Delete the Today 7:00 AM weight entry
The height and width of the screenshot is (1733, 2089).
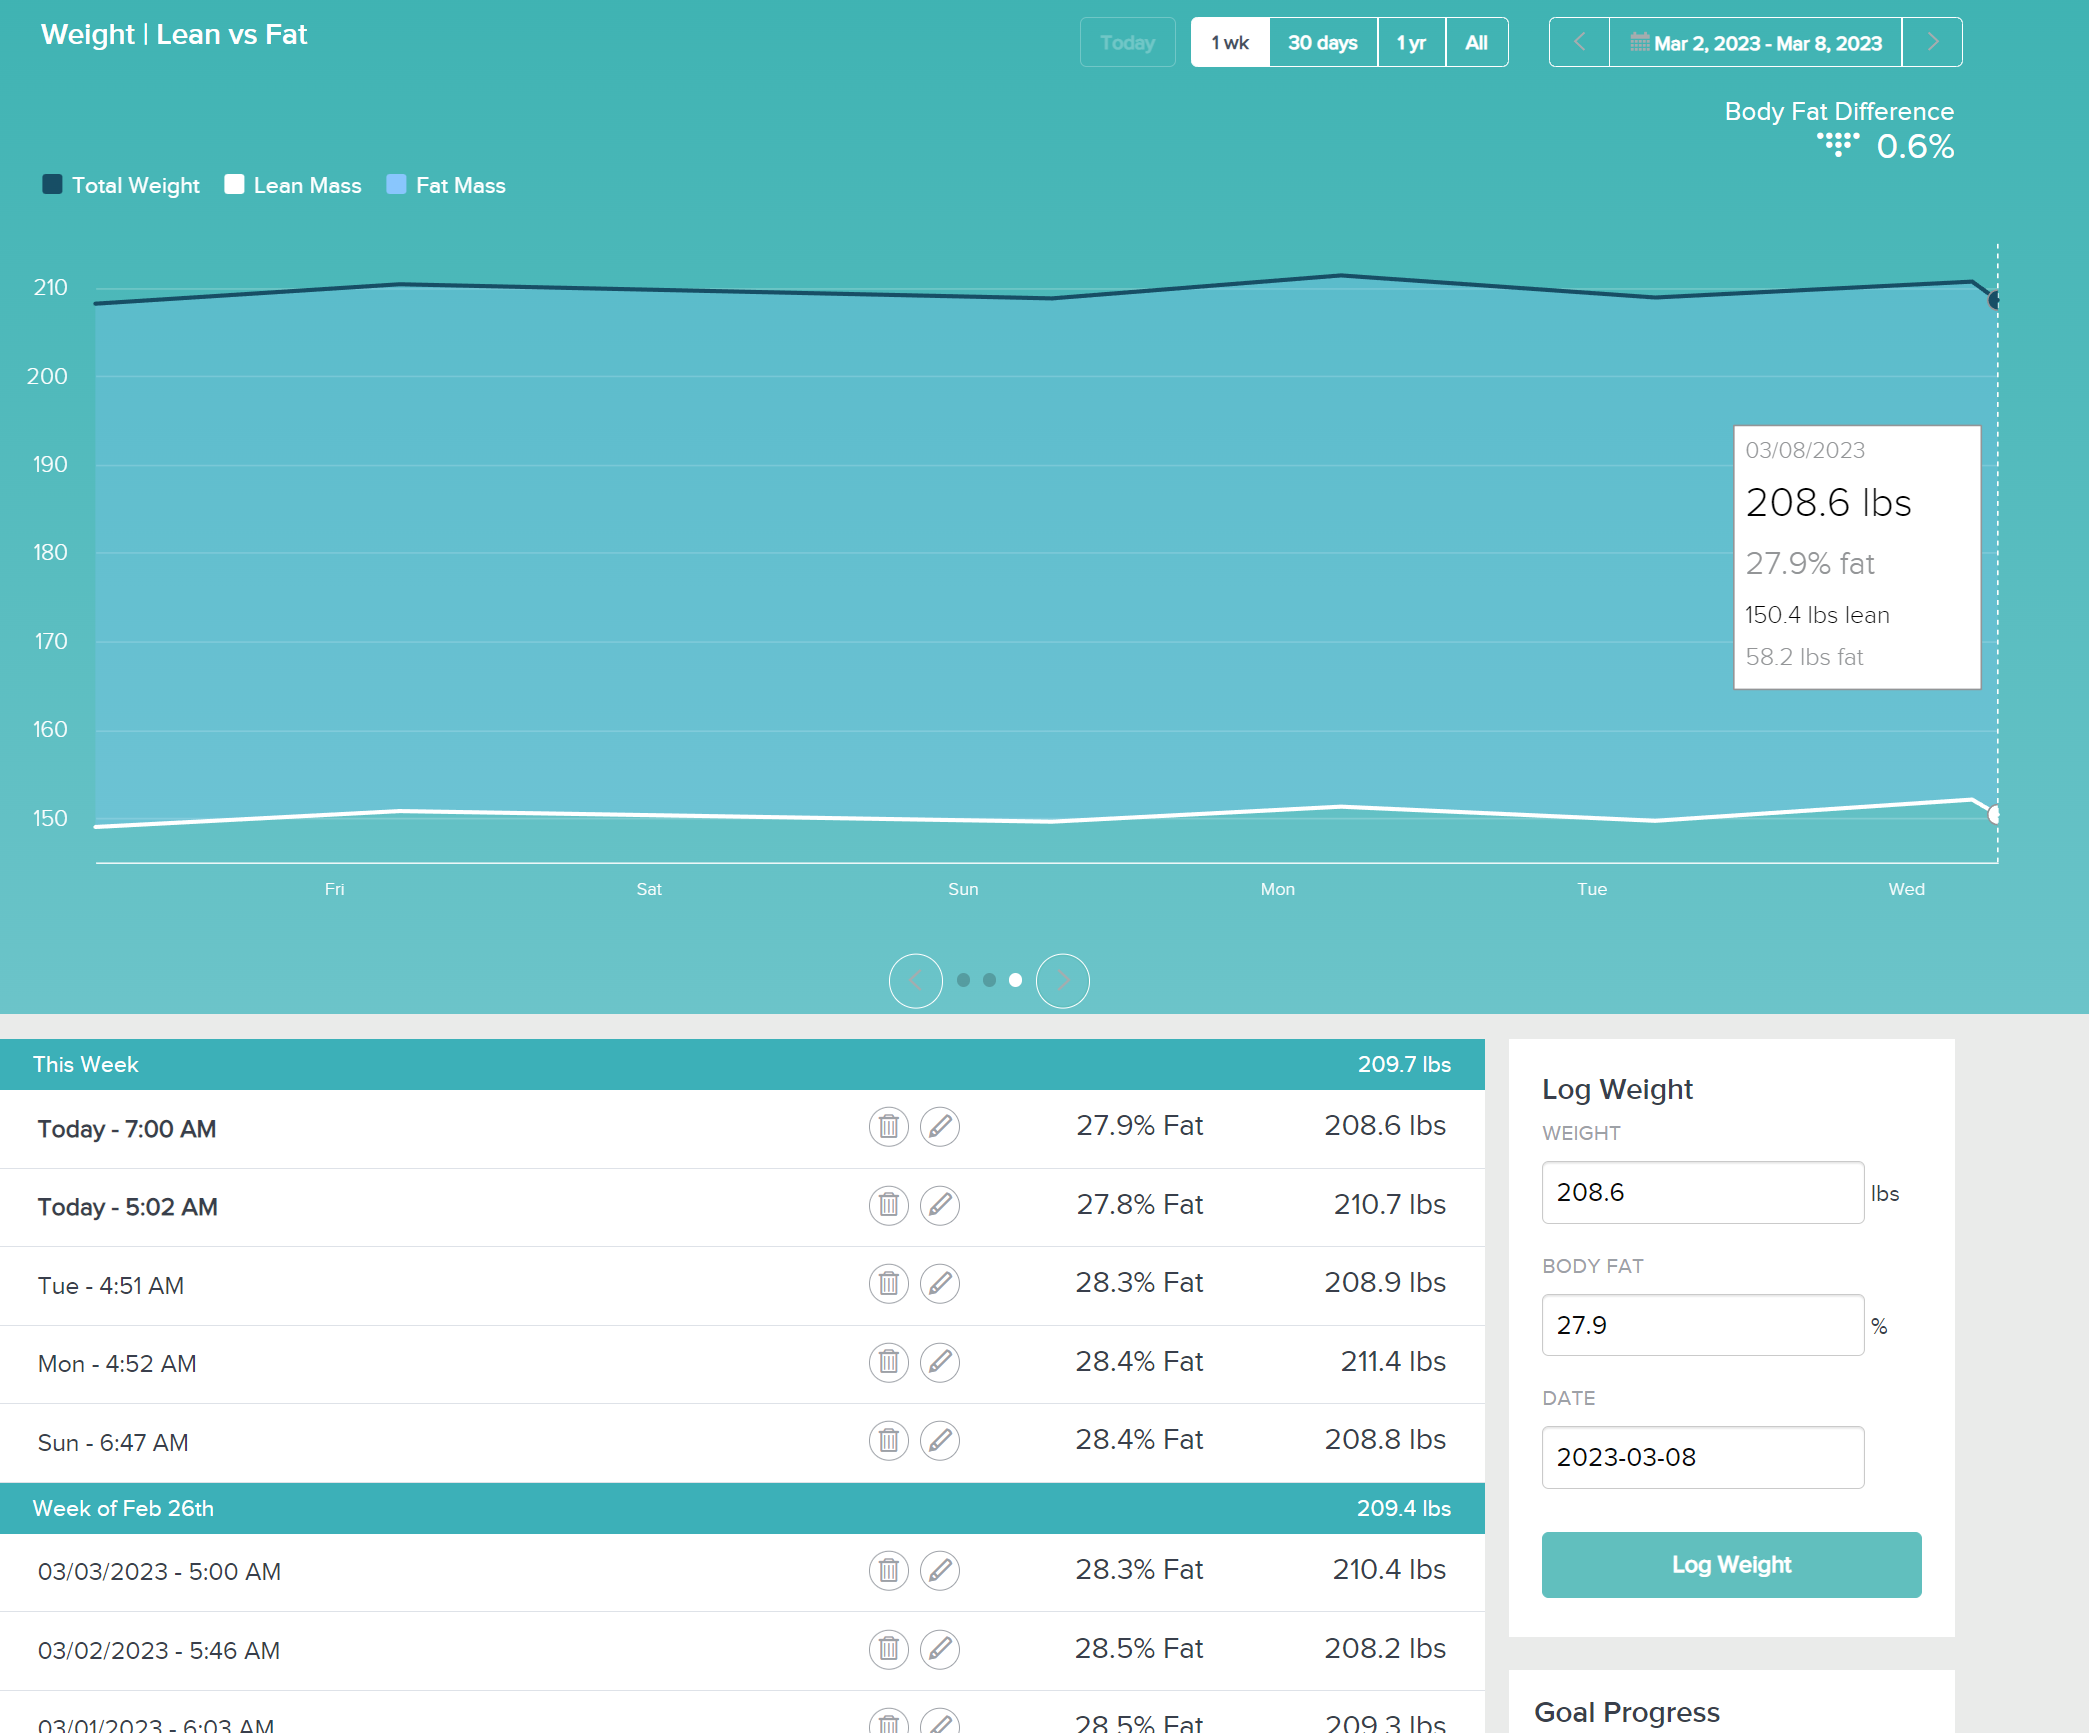pos(888,1127)
